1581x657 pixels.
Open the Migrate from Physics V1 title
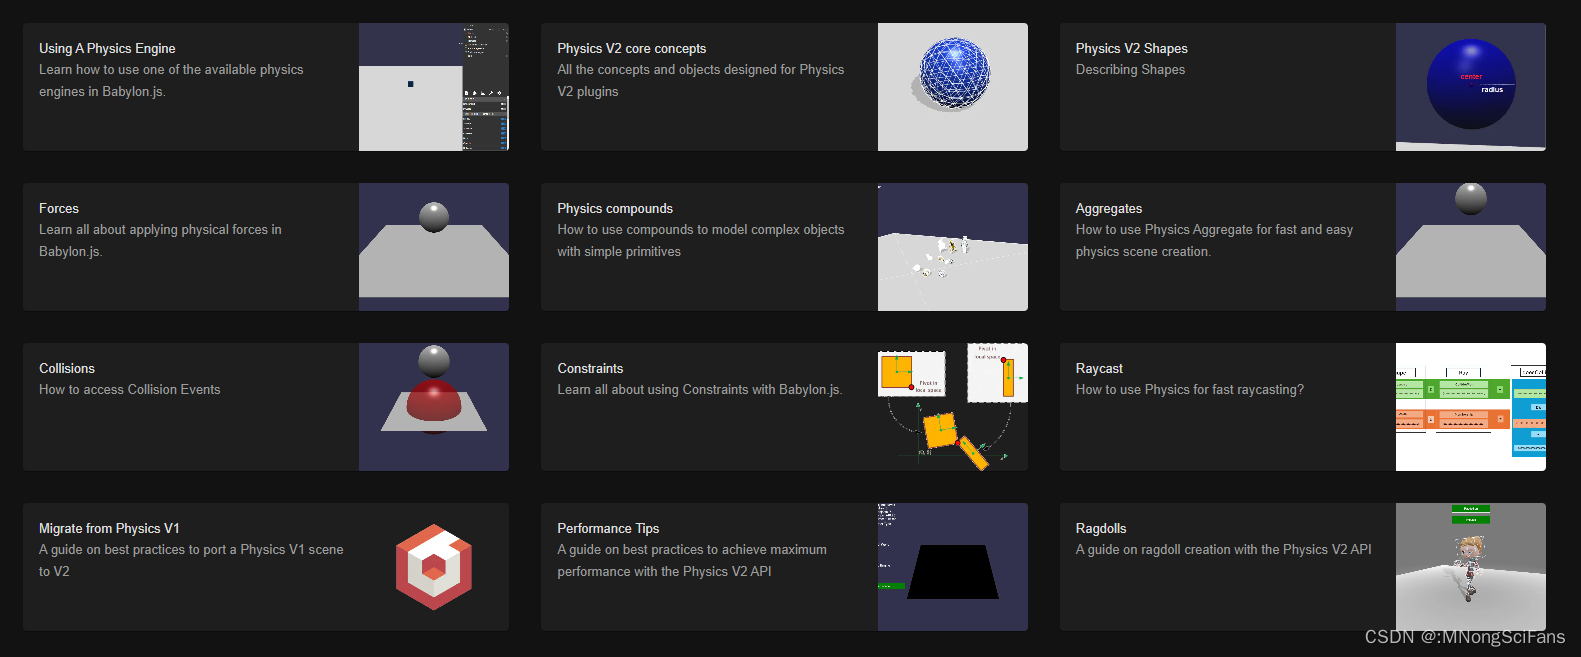click(109, 528)
